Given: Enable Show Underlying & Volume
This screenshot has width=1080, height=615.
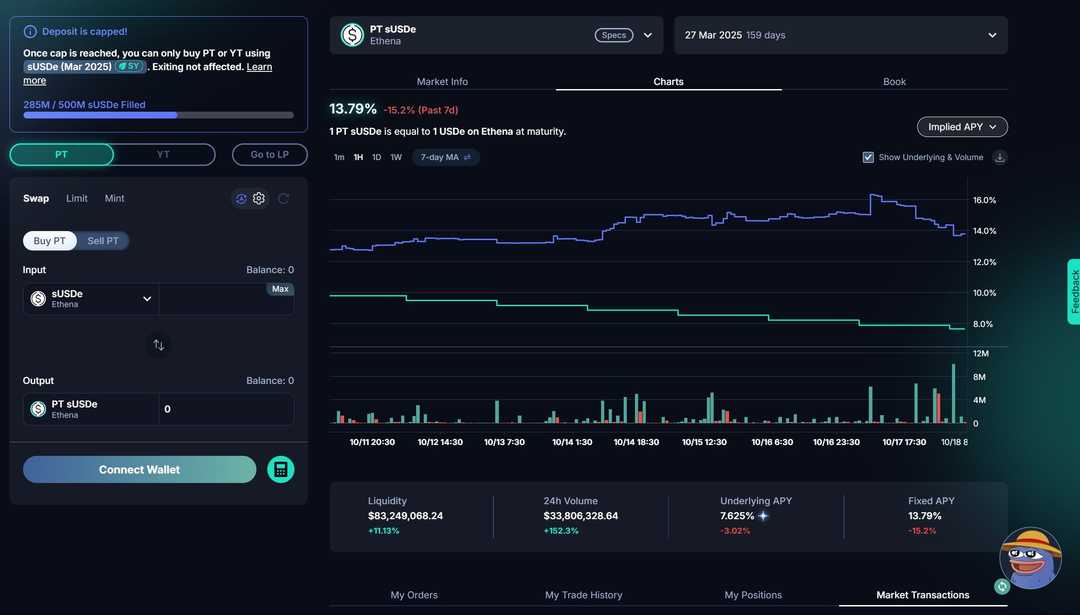Looking at the screenshot, I should coord(868,157).
